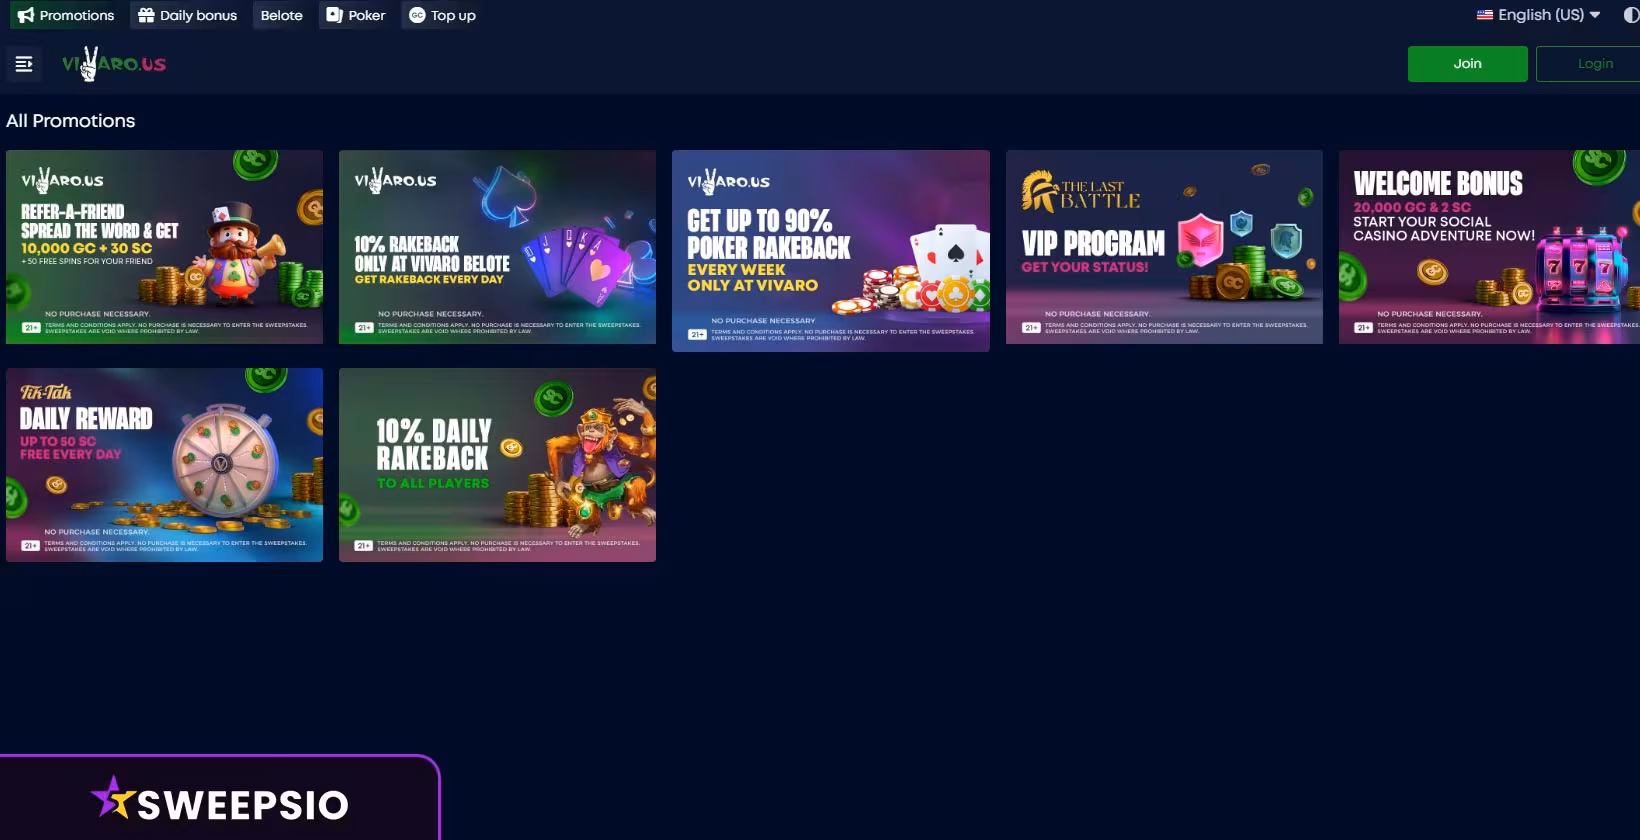Click the green Join button

coord(1467,64)
